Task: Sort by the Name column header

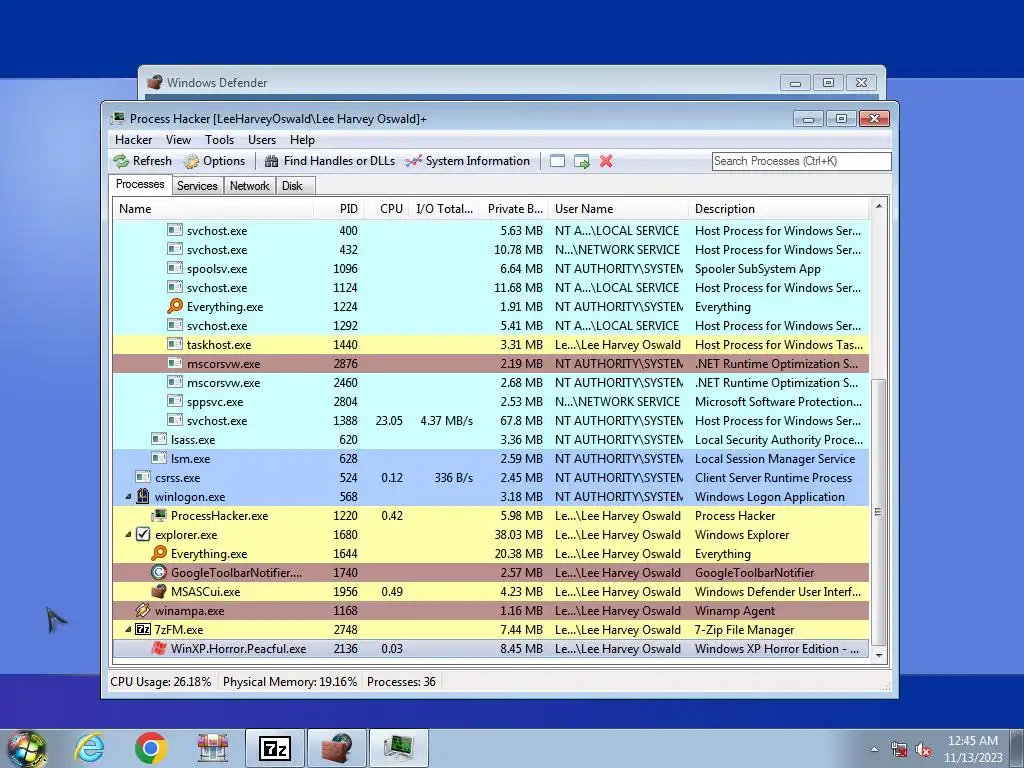Action: pos(213,209)
